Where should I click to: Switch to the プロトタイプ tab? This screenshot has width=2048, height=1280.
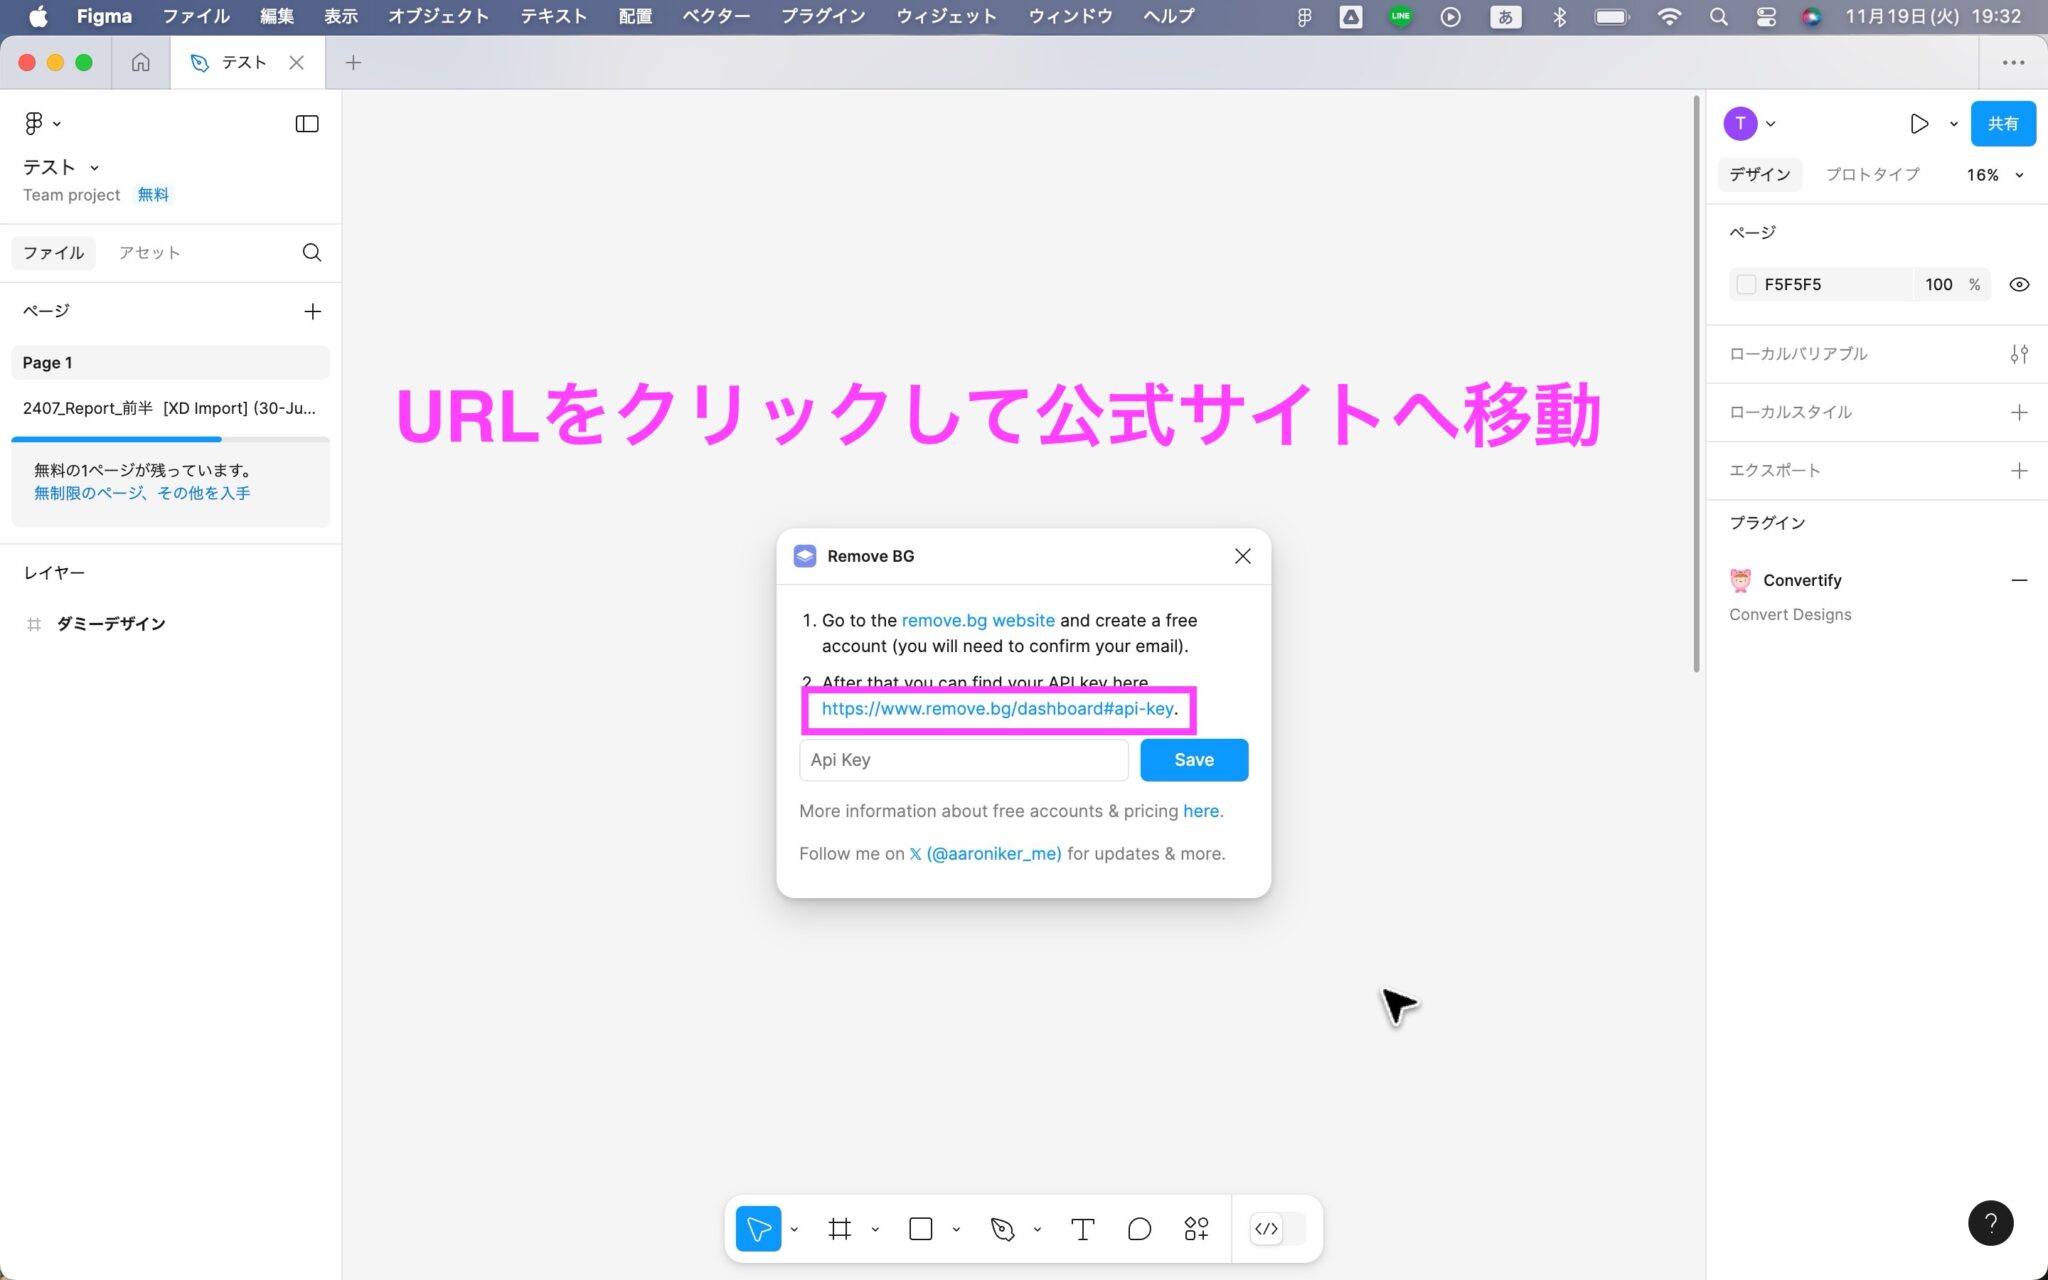click(1872, 174)
